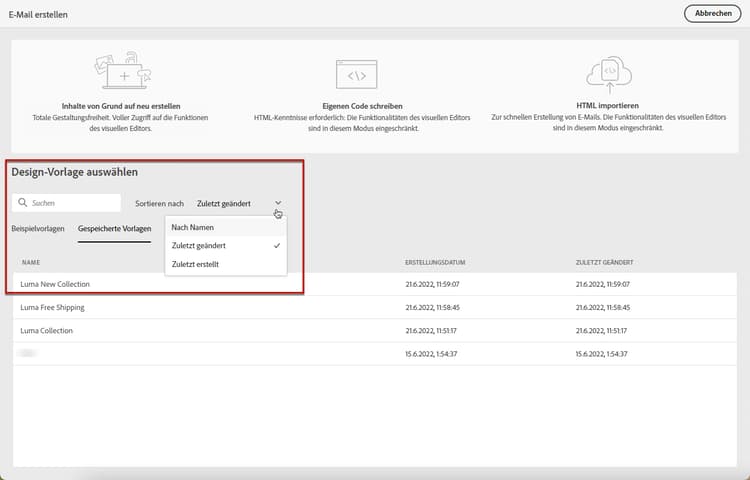Click creation date 21.6.2022, 11:58:45

[x=432, y=307]
